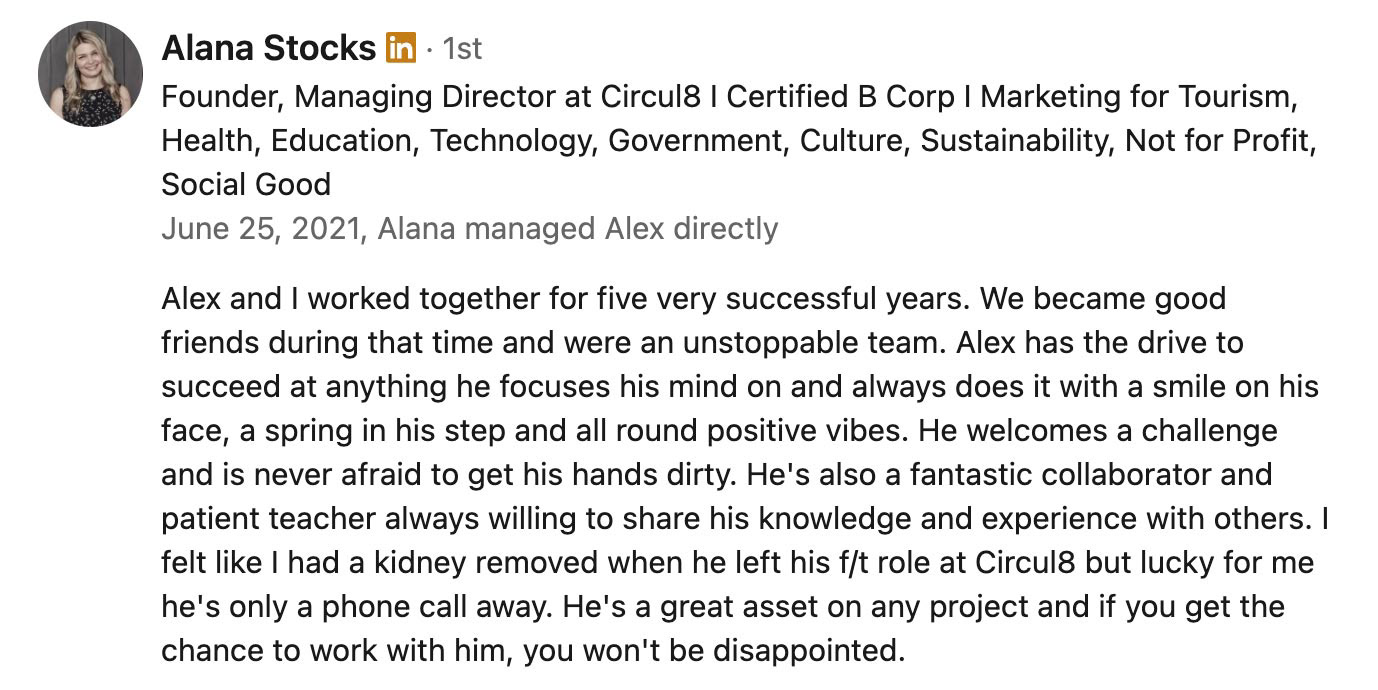The height and width of the screenshot is (690, 1378).
Task: Click the closing words 'you won't be disappointed'
Action: [713, 651]
